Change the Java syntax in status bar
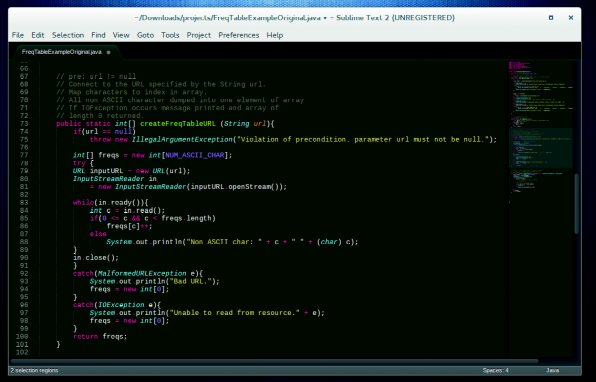This screenshot has width=596, height=382. click(553, 370)
